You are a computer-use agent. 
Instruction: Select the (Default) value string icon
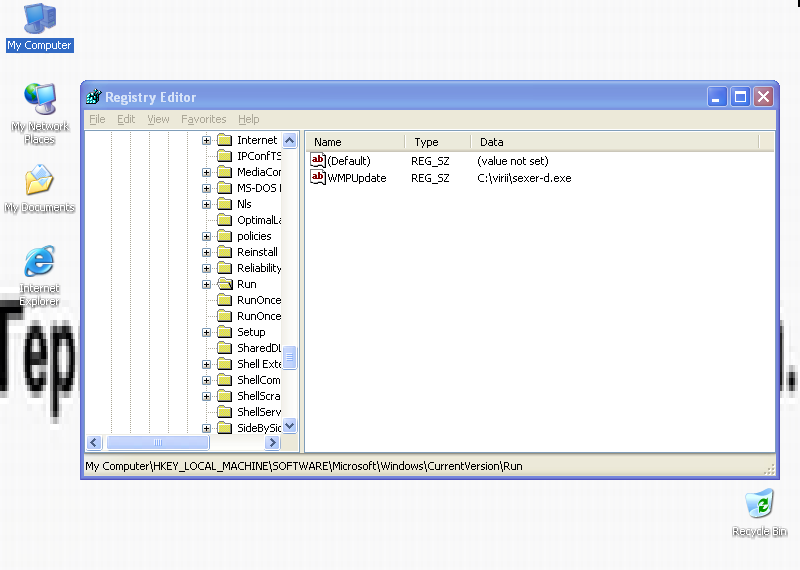(318, 161)
